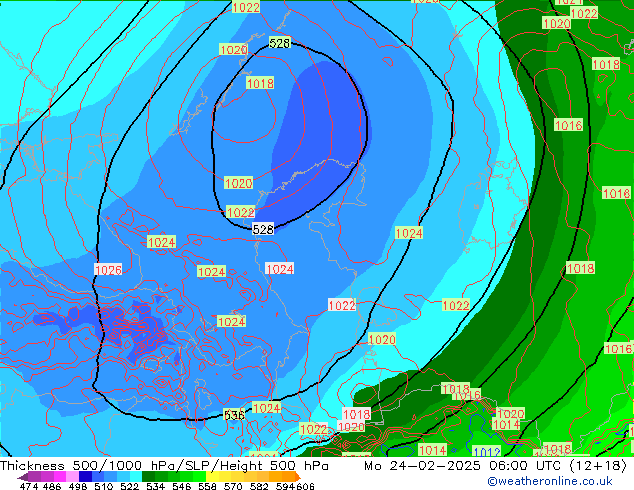Click the blue 1012 pressure label
The image size is (634, 490).
tap(486, 452)
